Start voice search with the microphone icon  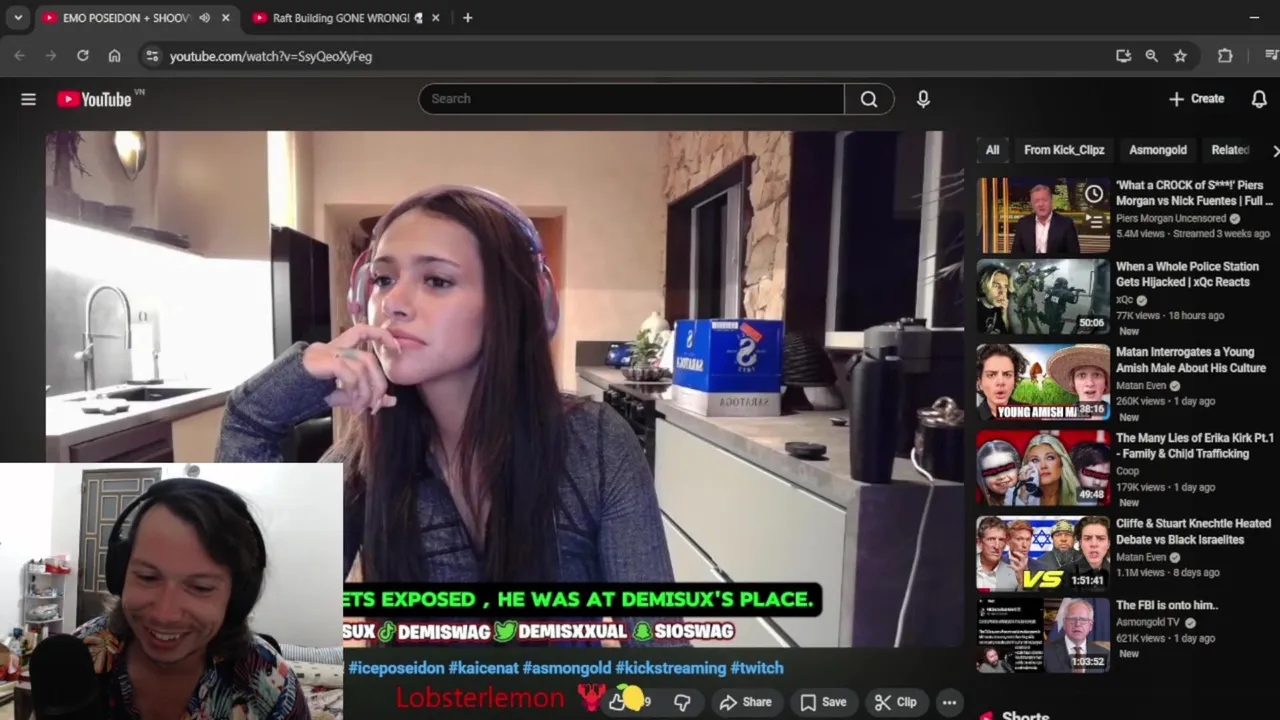(x=923, y=99)
